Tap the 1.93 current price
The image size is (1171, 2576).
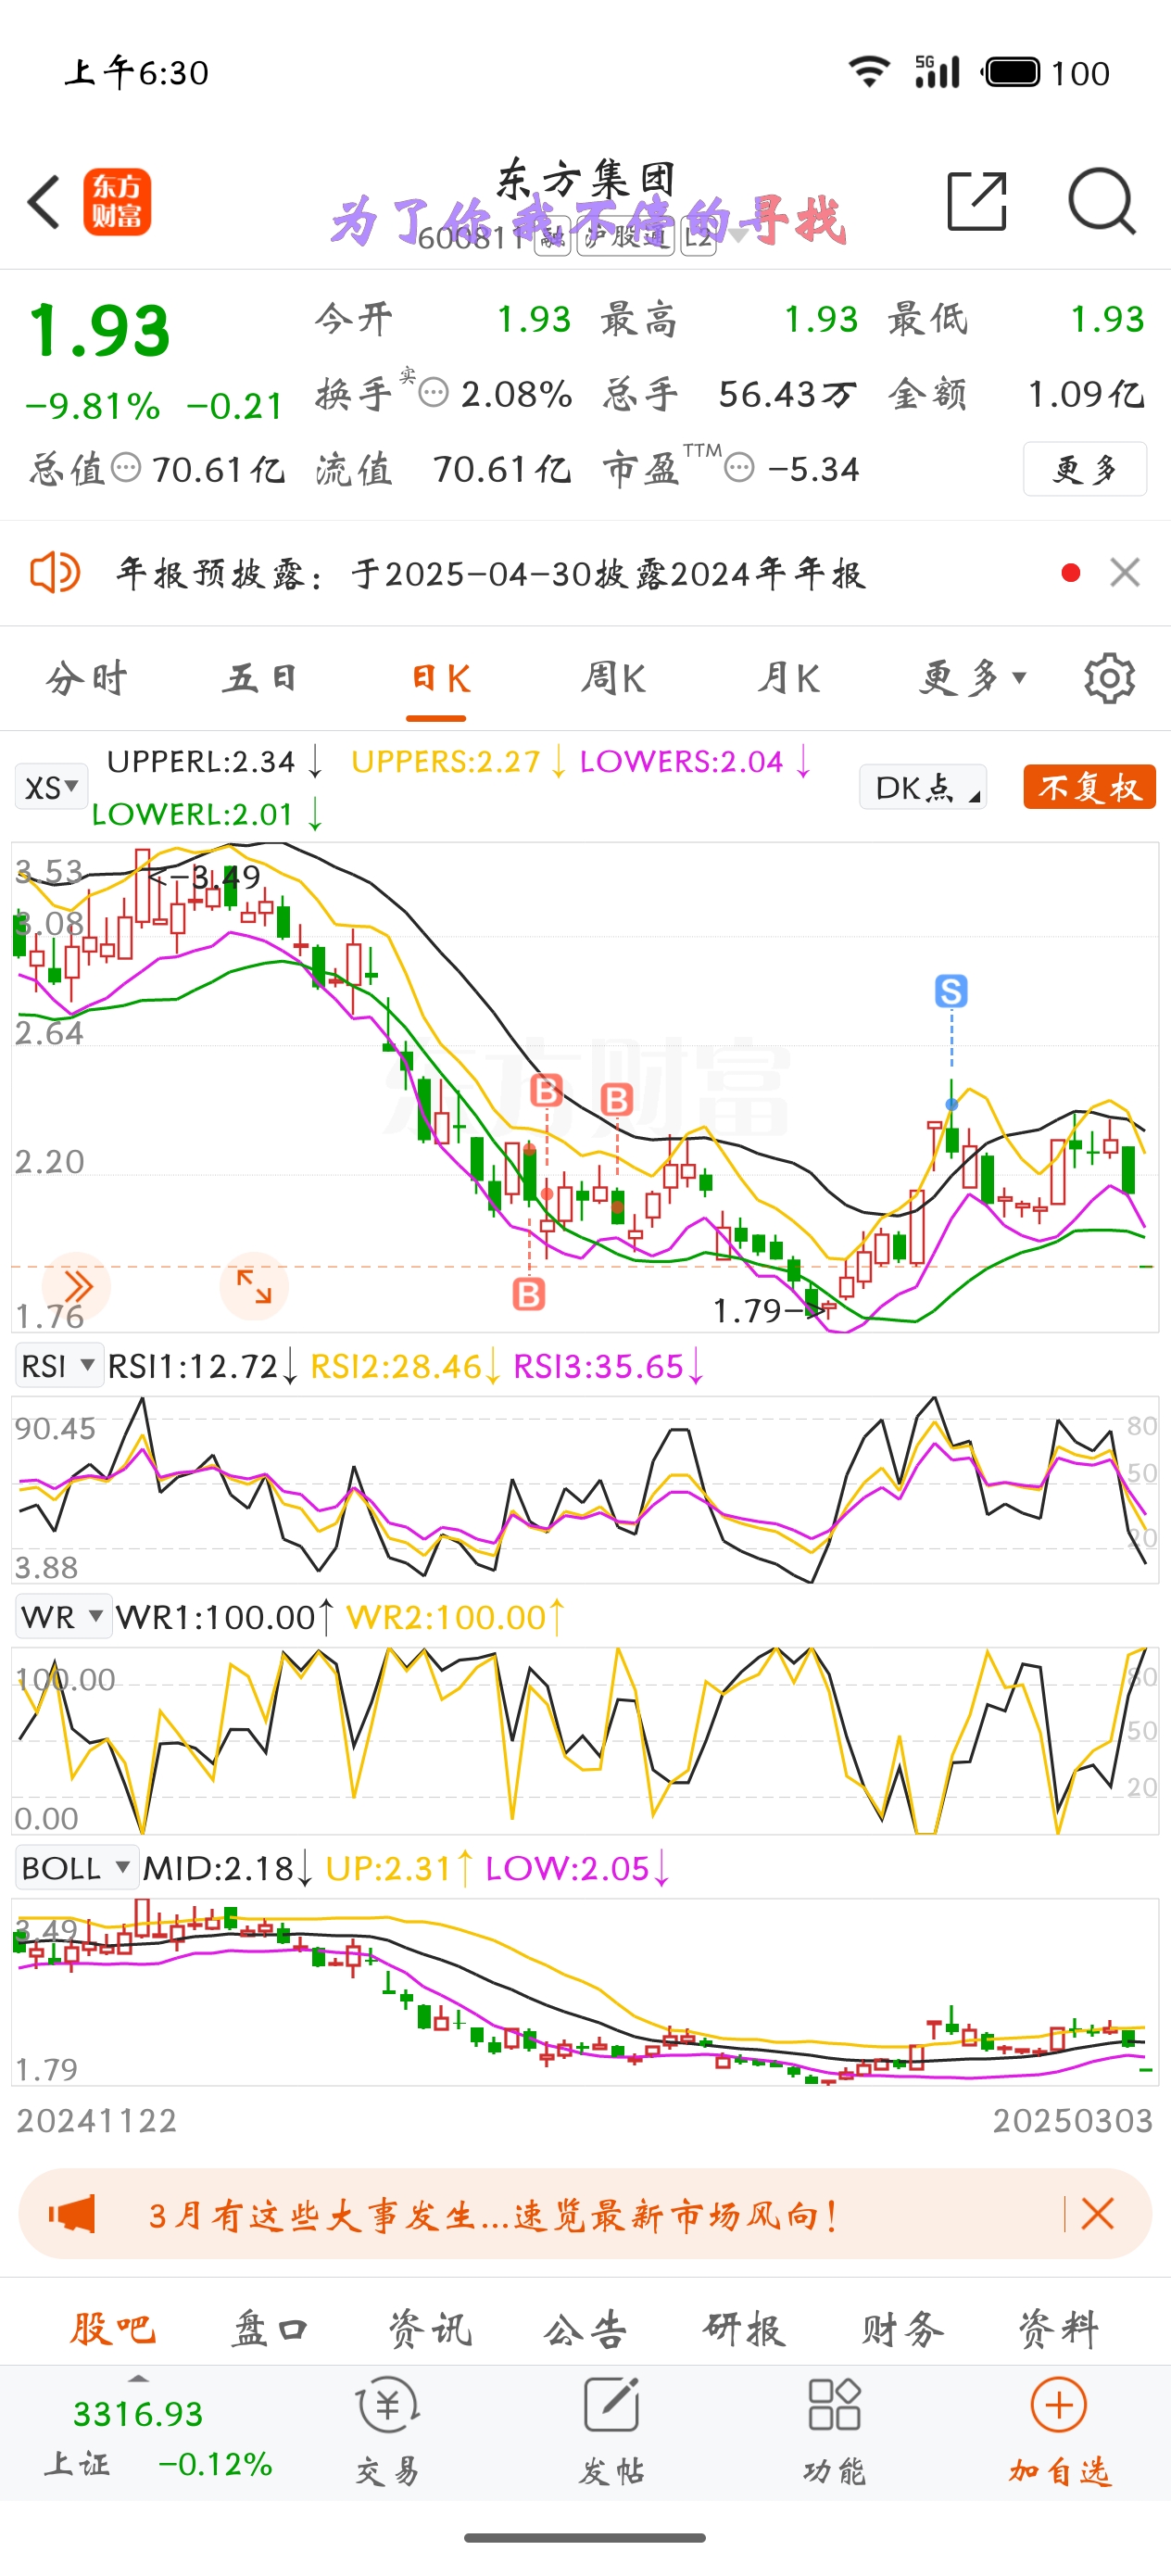99,331
